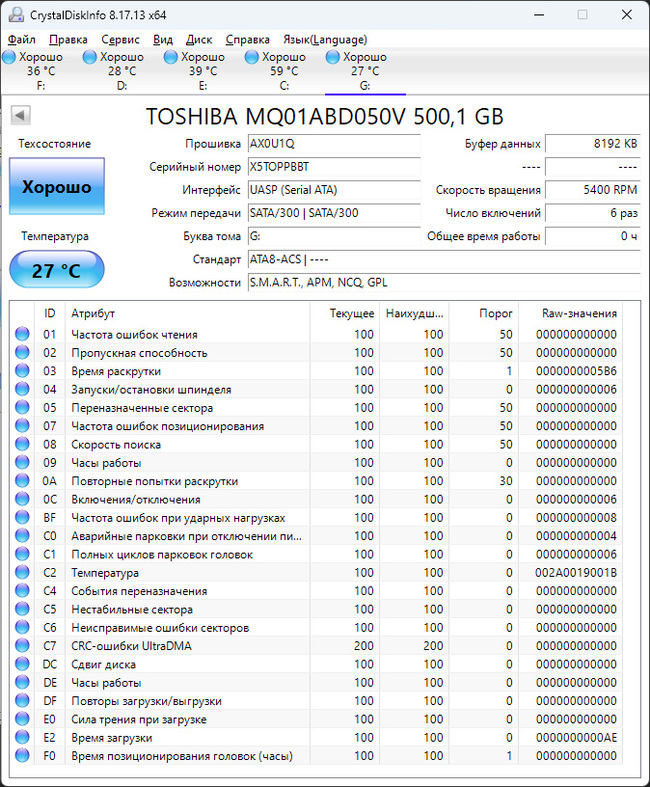Click status icon of CRC-ошибки UltraDMA row
The image size is (650, 787).
[22, 646]
